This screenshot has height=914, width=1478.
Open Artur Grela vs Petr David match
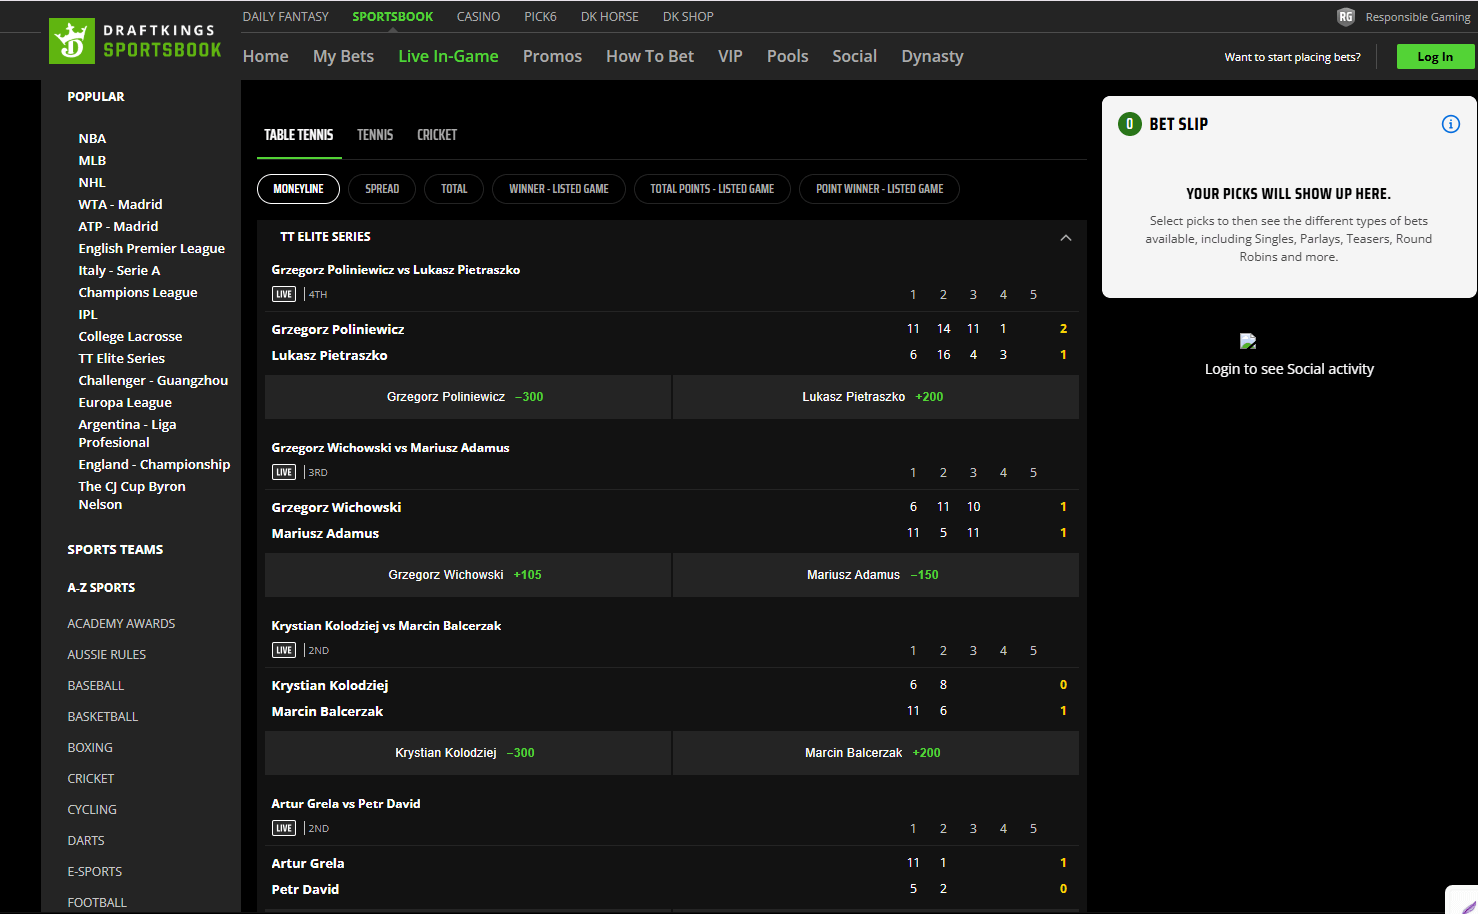click(346, 804)
